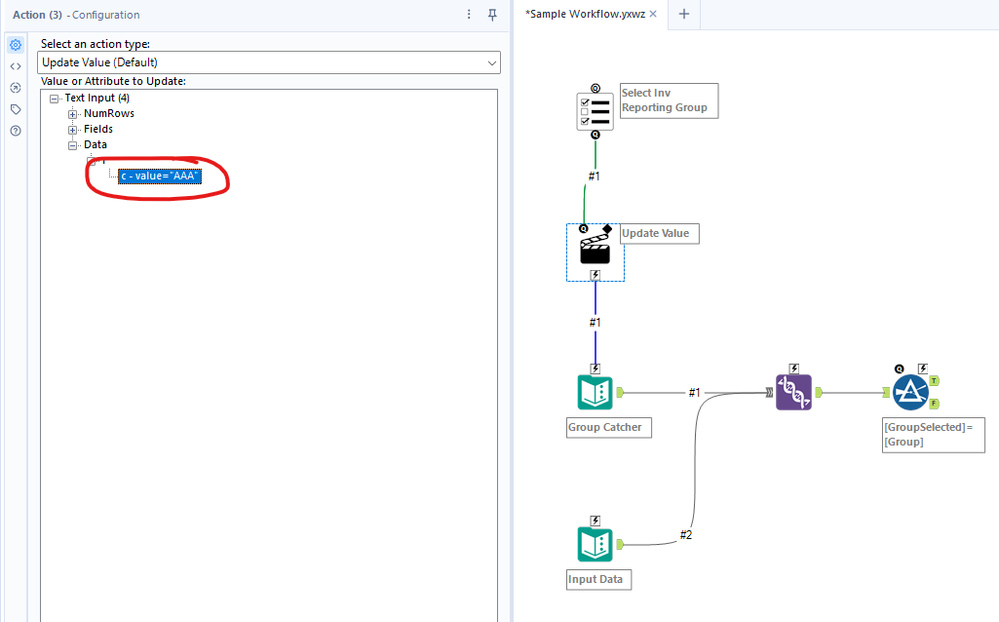The width and height of the screenshot is (999, 622).
Task: Click the Update Value annotation label
Action: point(659,233)
